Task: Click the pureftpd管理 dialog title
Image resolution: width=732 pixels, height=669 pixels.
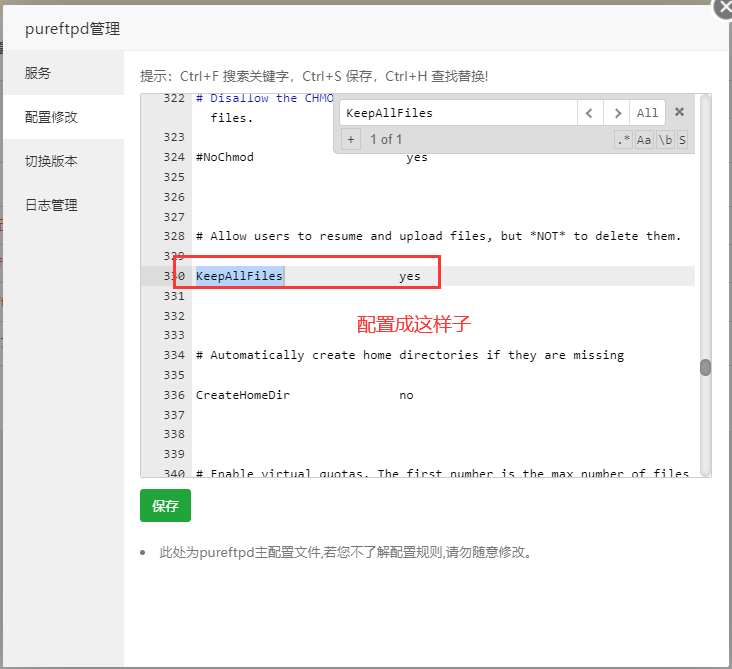Action: 72,28
